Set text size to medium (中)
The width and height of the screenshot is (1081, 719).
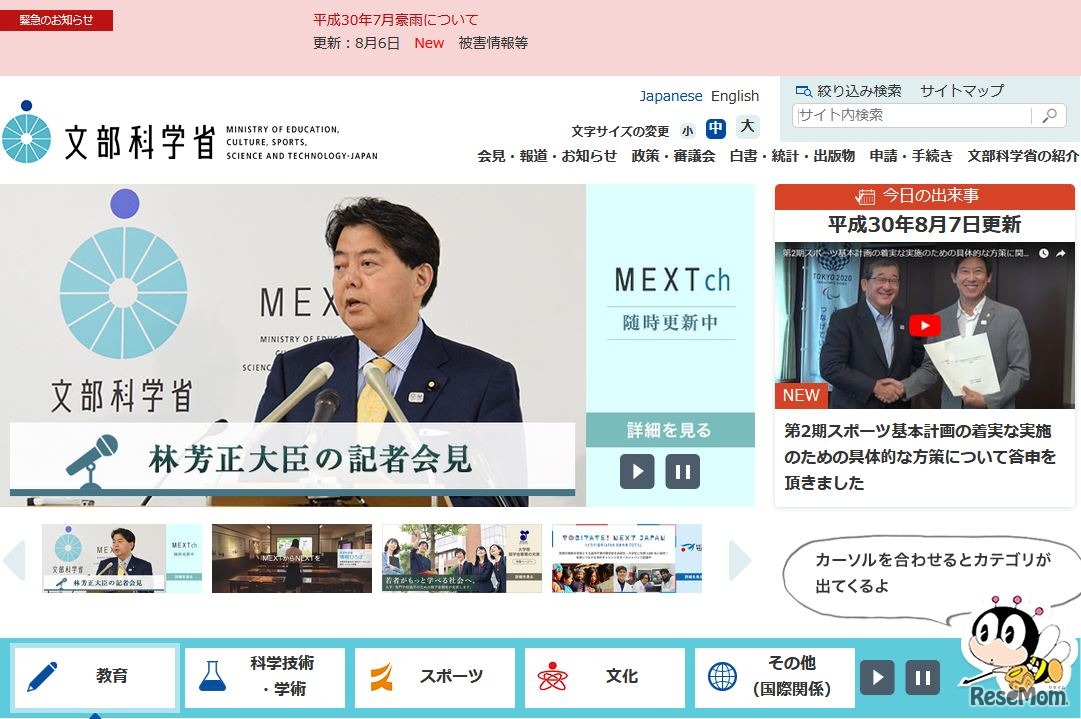(716, 128)
